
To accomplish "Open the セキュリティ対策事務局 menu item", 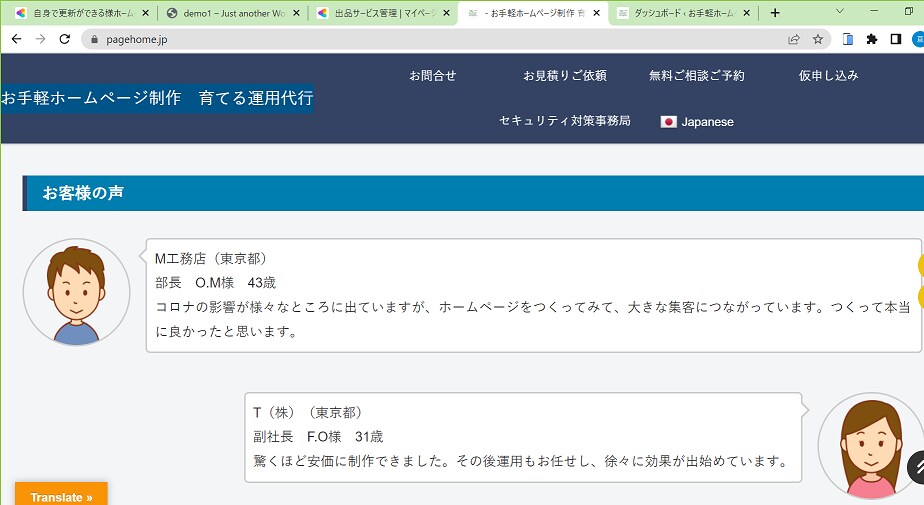I will point(565,121).
